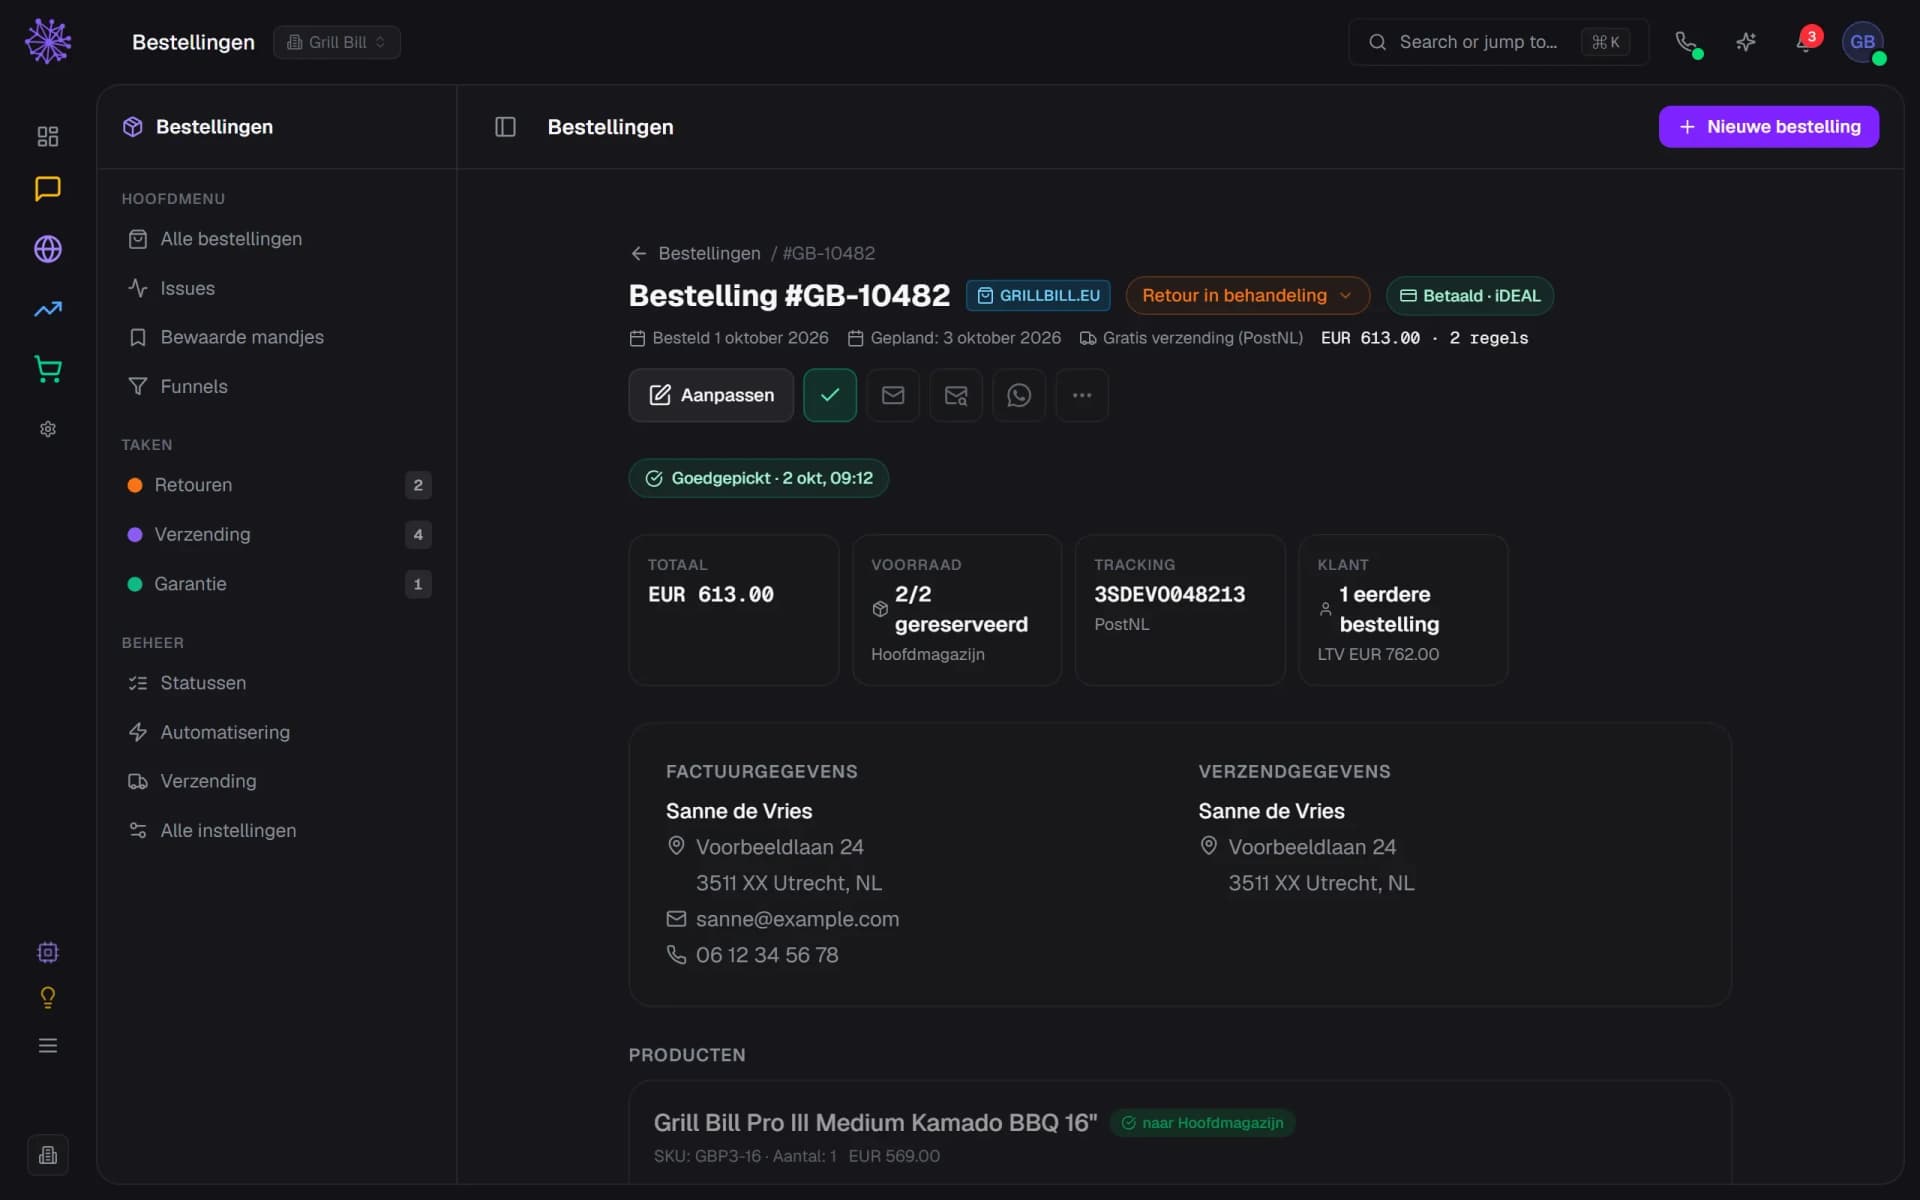Click the WhatsApp action button

coord(1019,395)
